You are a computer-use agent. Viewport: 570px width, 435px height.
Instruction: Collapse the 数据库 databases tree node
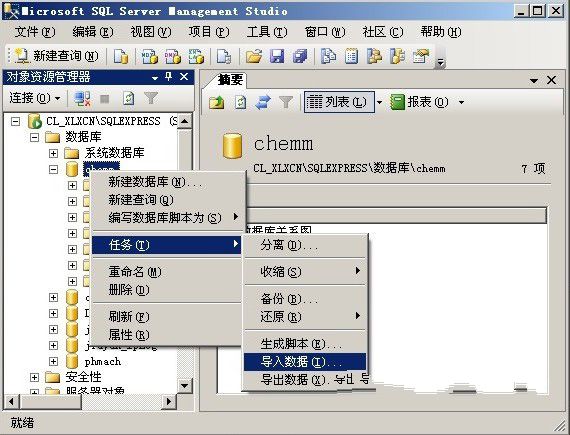tap(35, 137)
